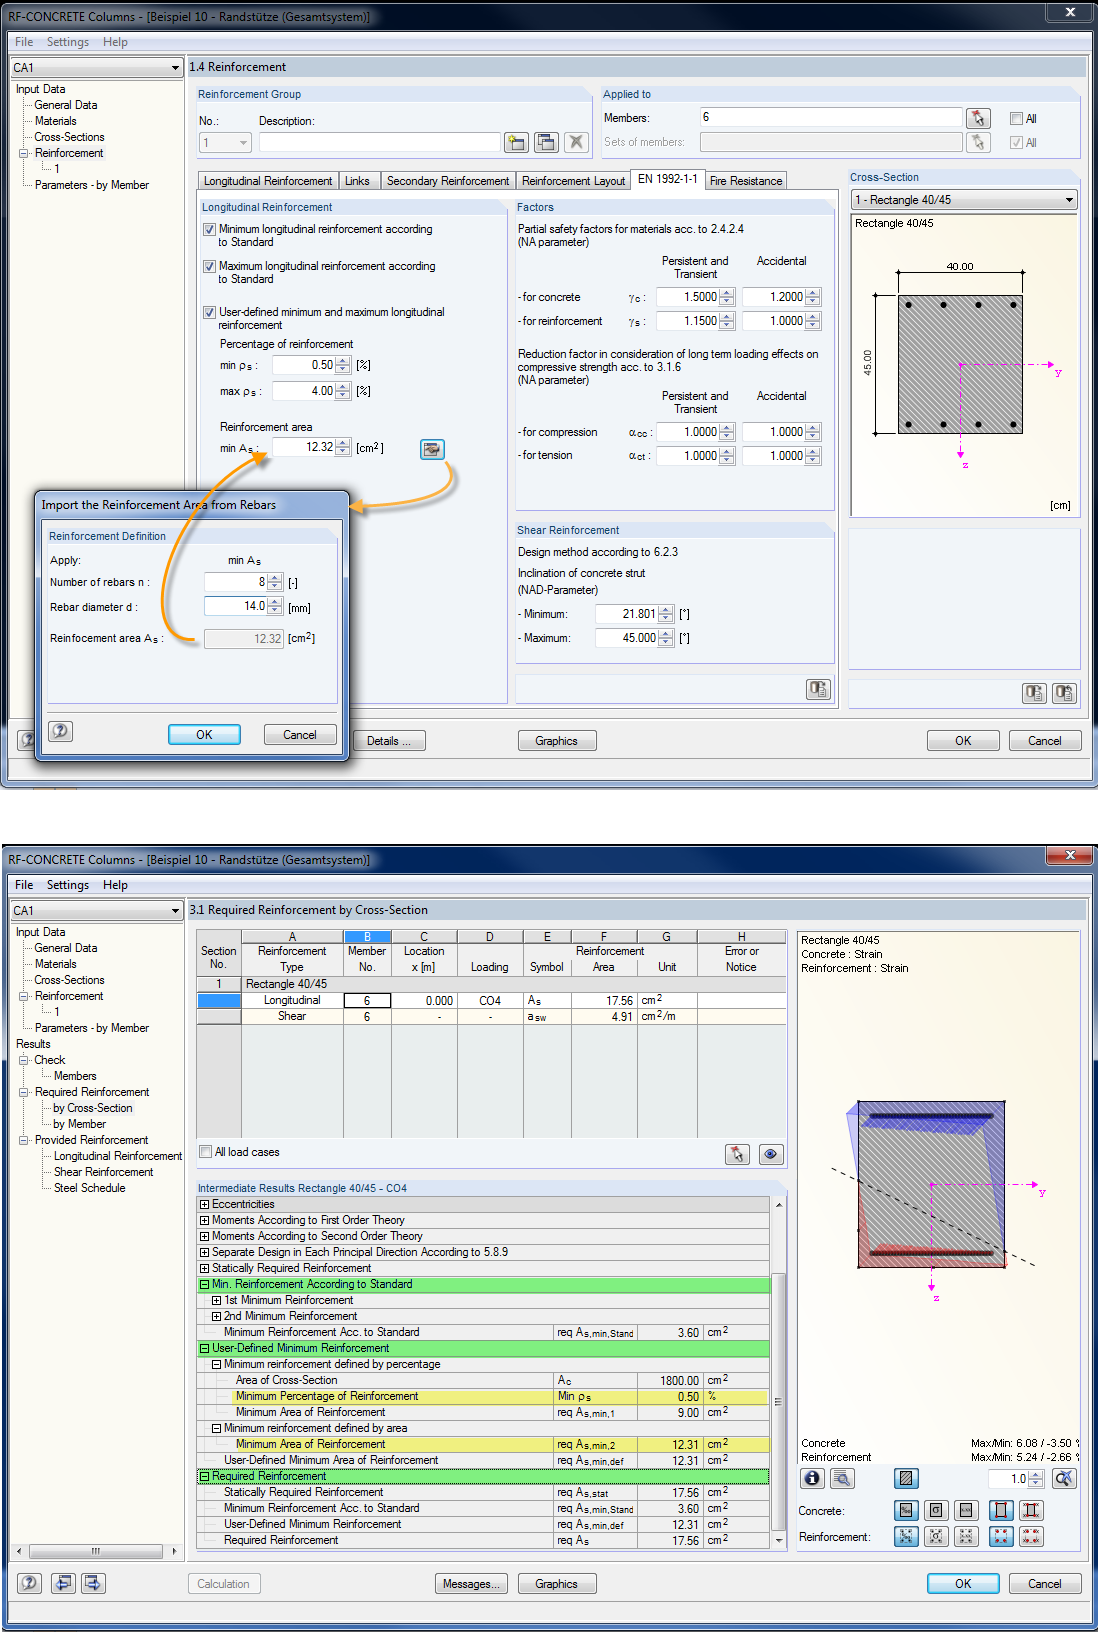This screenshot has height=1634, width=1098.
Task: Toggle Maximum longitudinal reinforcement according to Standard
Action: pyautogui.click(x=209, y=266)
